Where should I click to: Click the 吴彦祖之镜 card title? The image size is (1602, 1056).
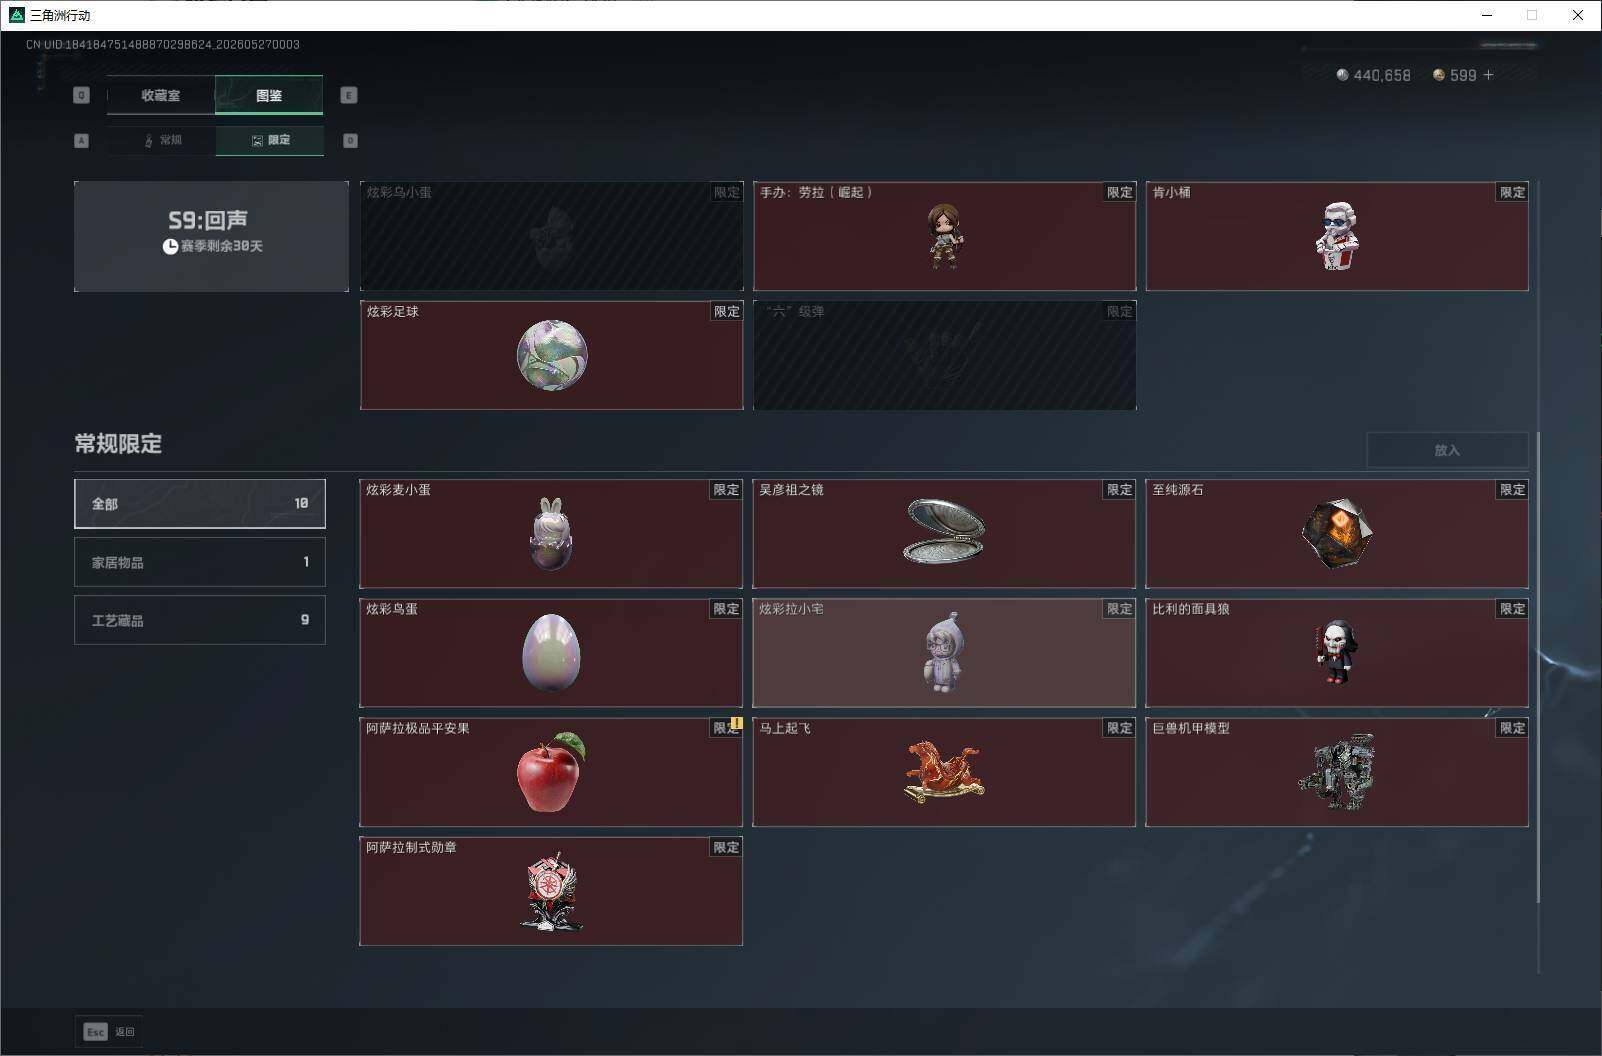pos(791,490)
